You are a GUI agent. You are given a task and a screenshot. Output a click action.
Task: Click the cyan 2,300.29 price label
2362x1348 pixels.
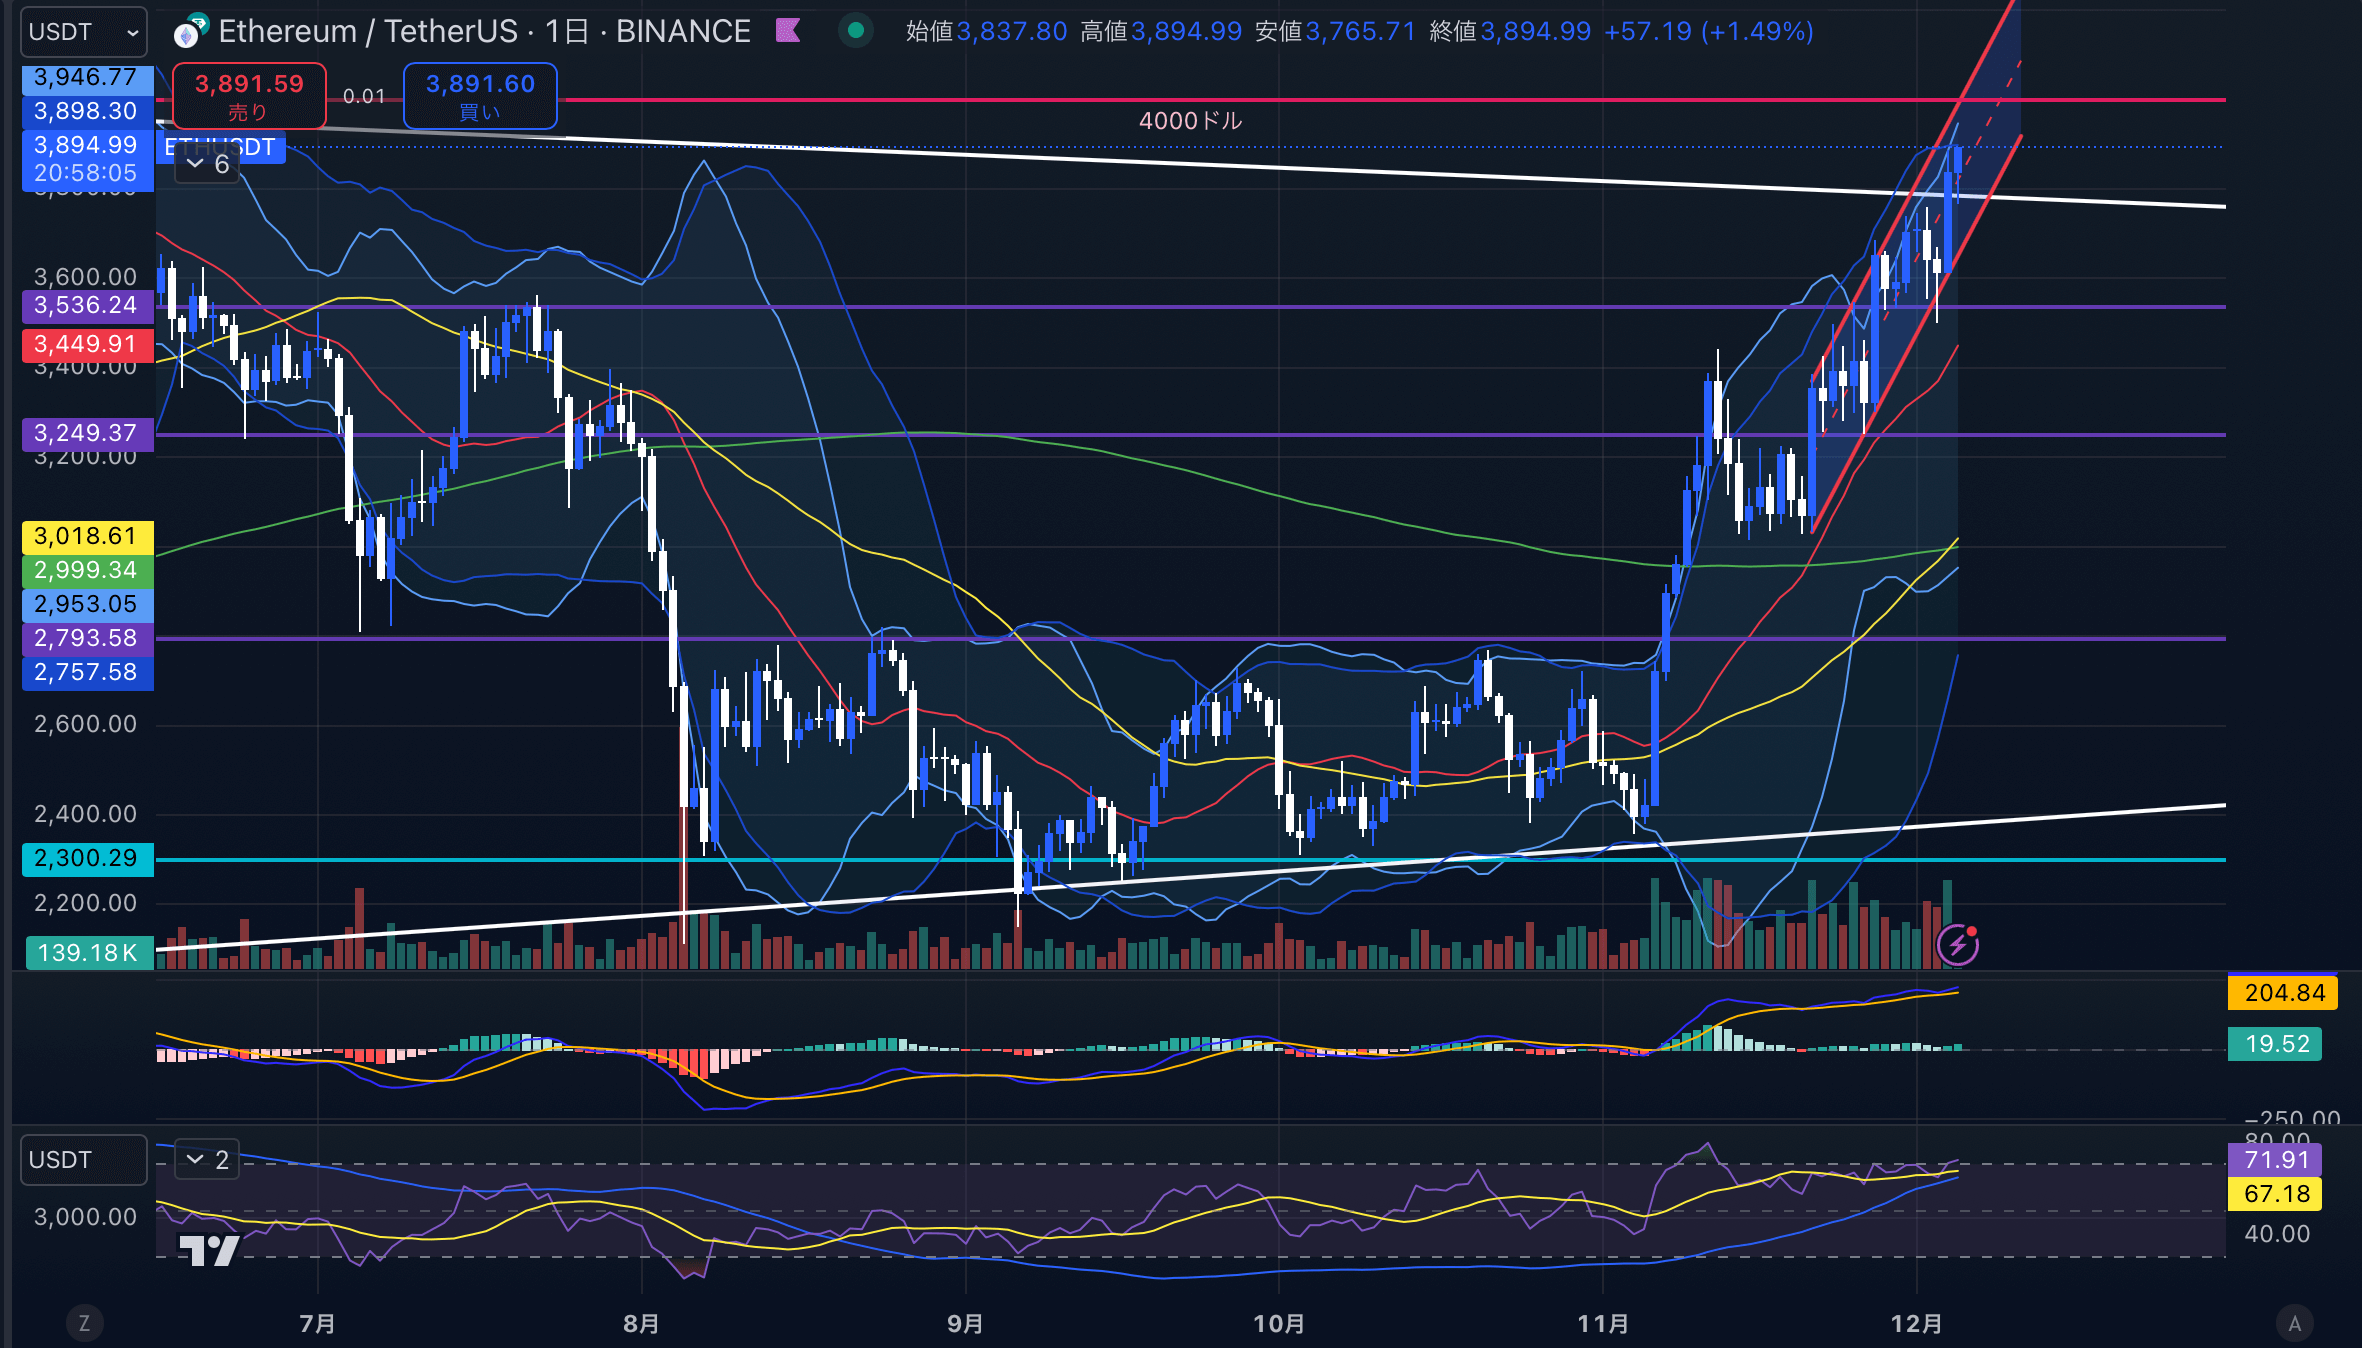(87, 859)
